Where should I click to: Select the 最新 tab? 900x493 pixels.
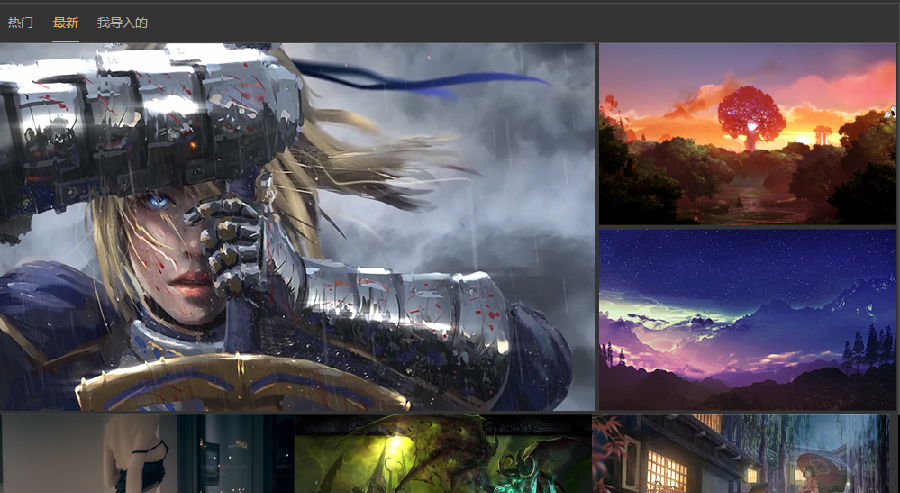click(65, 23)
